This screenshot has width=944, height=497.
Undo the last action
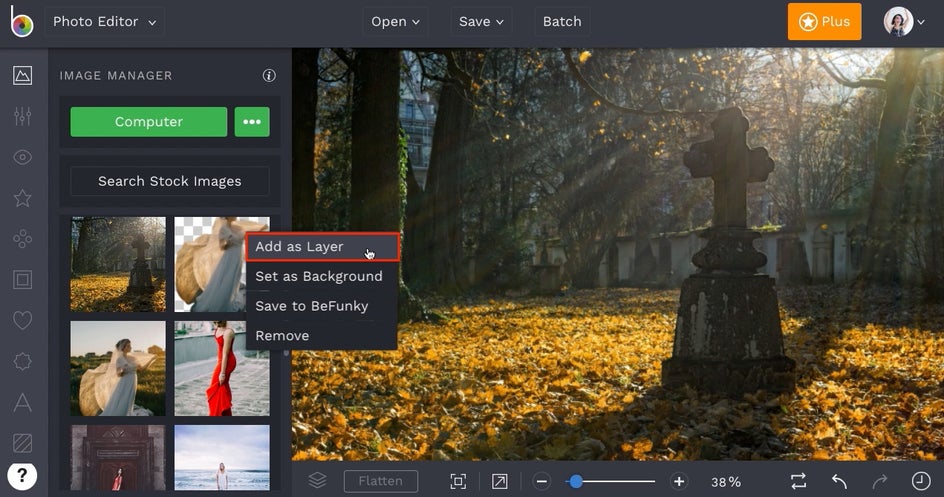coord(839,481)
